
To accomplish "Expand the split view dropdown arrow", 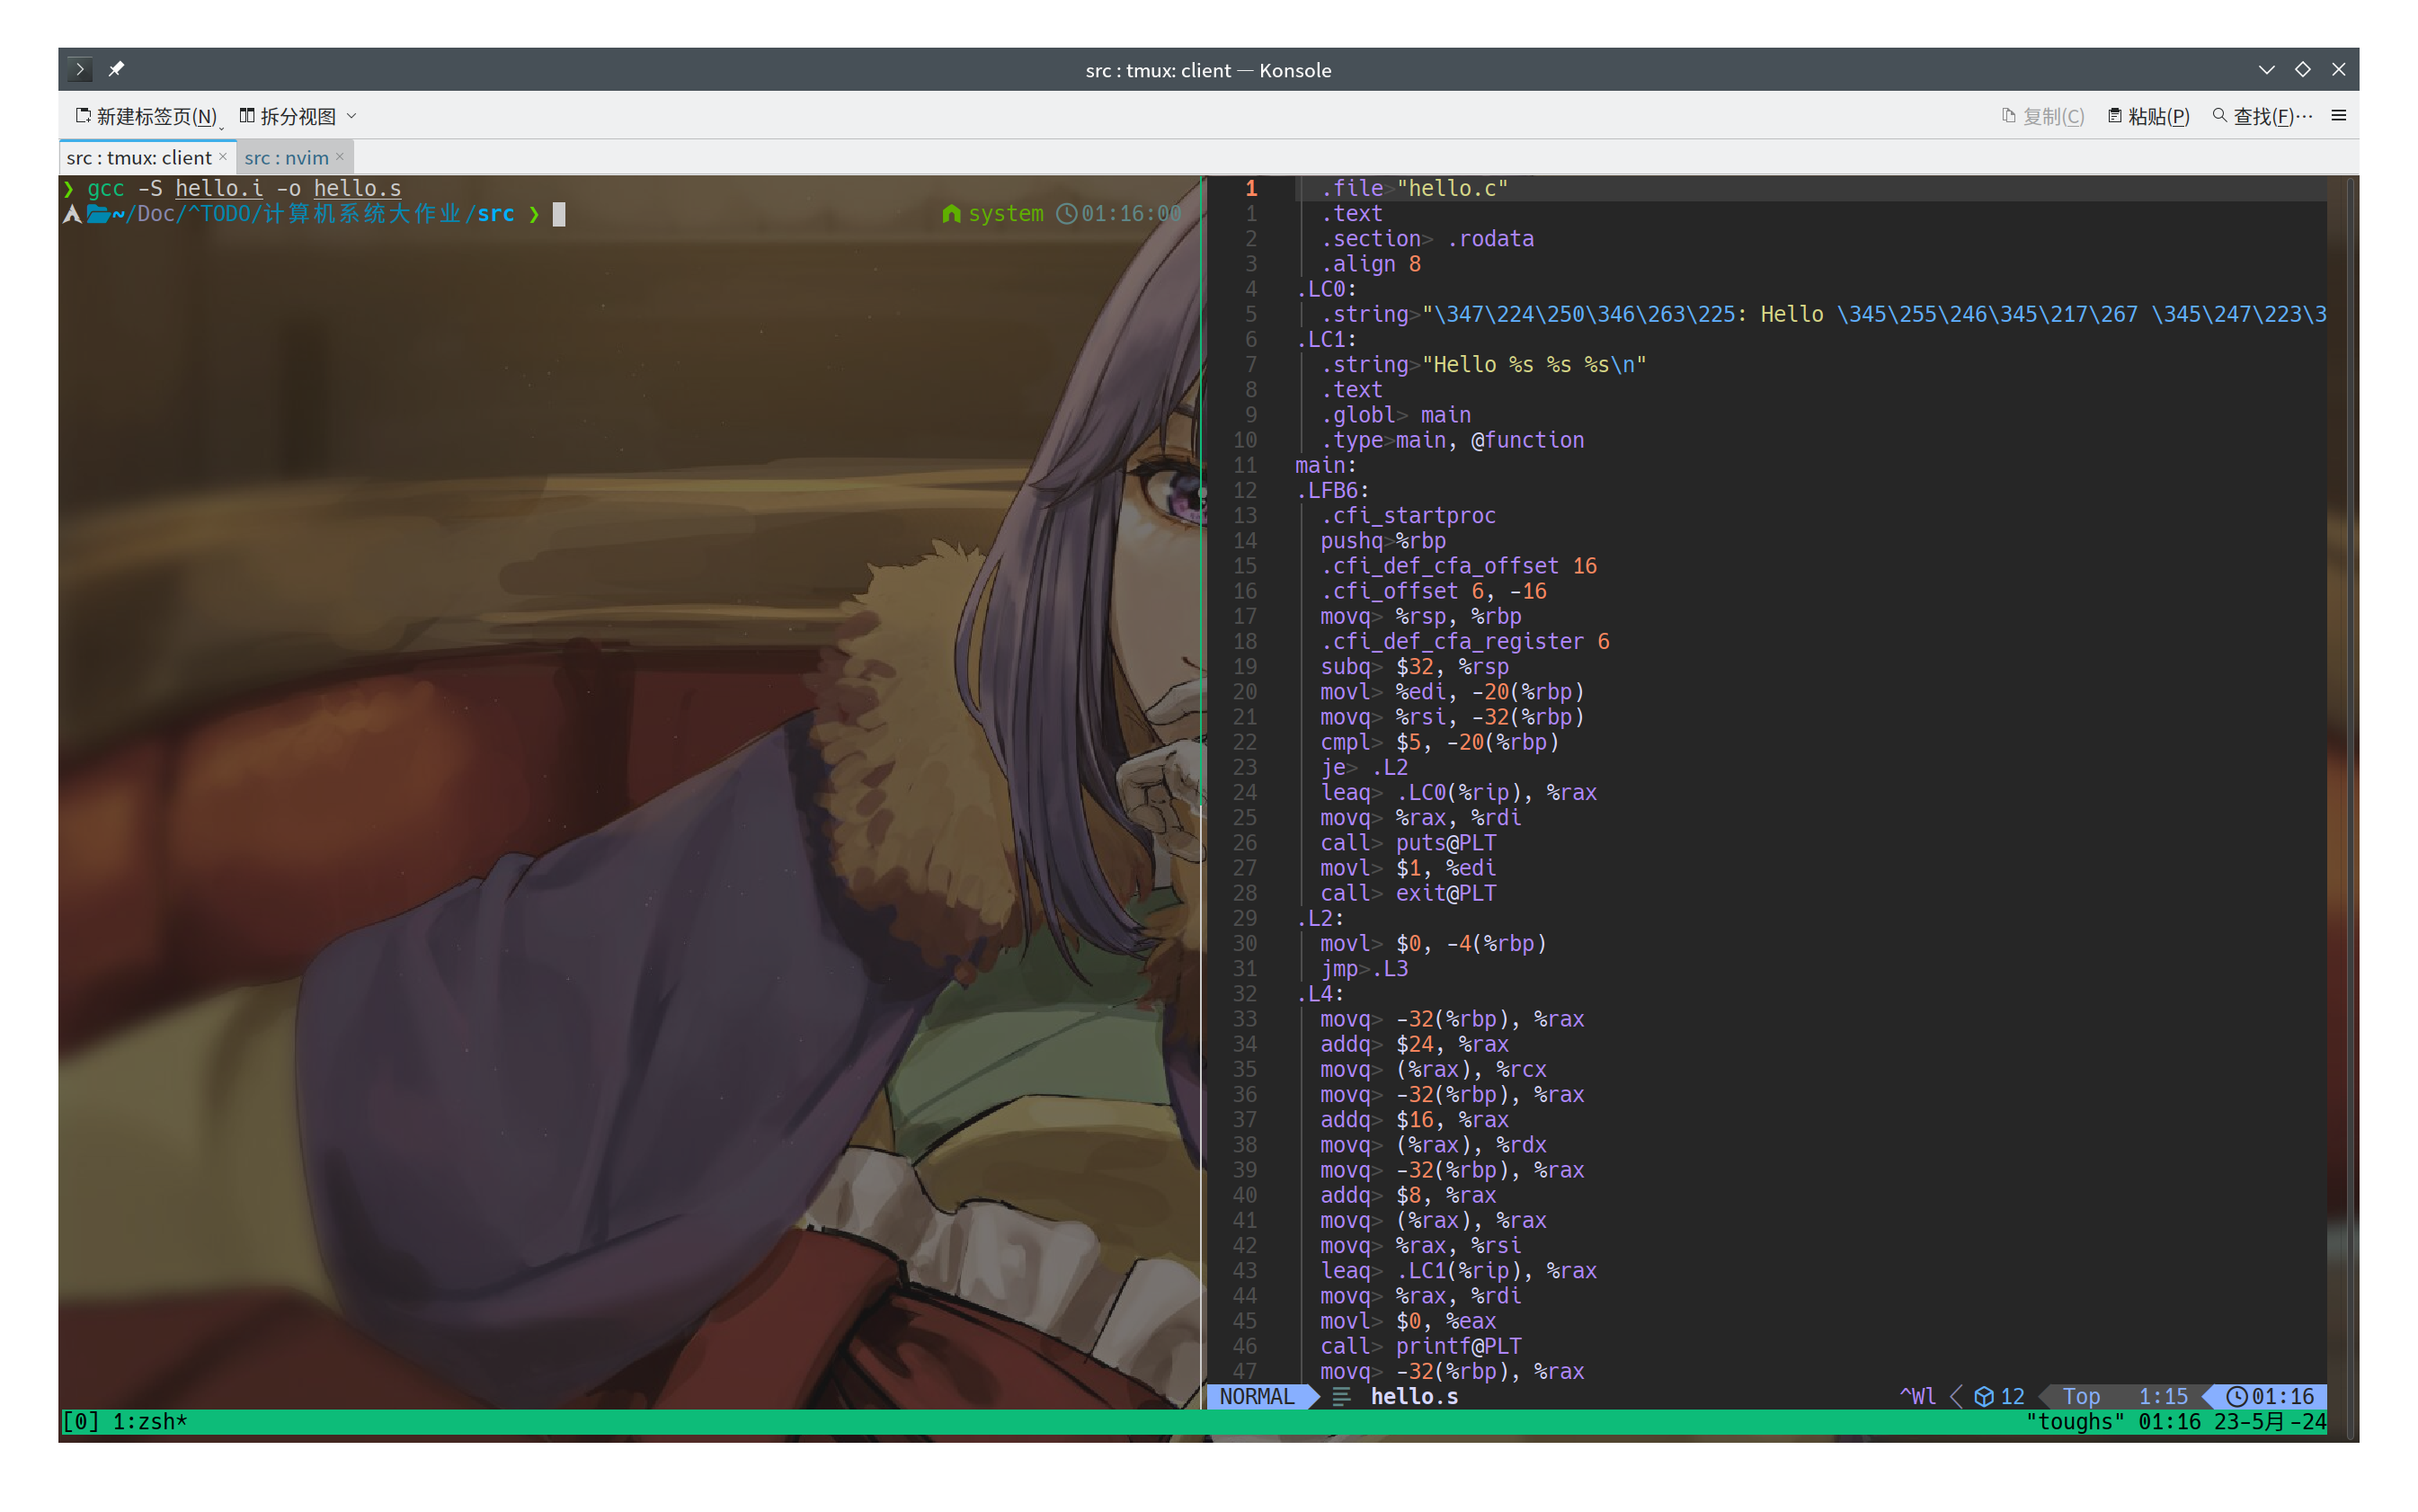I will tap(352, 116).
